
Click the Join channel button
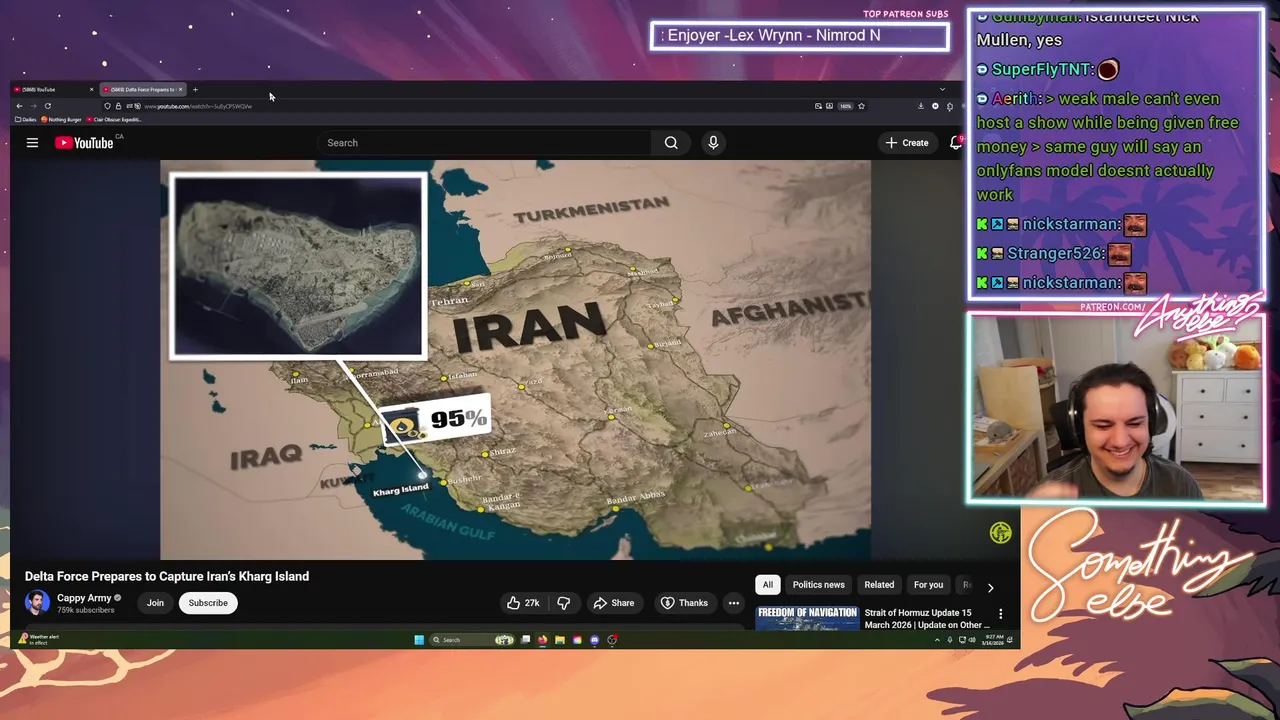(155, 603)
